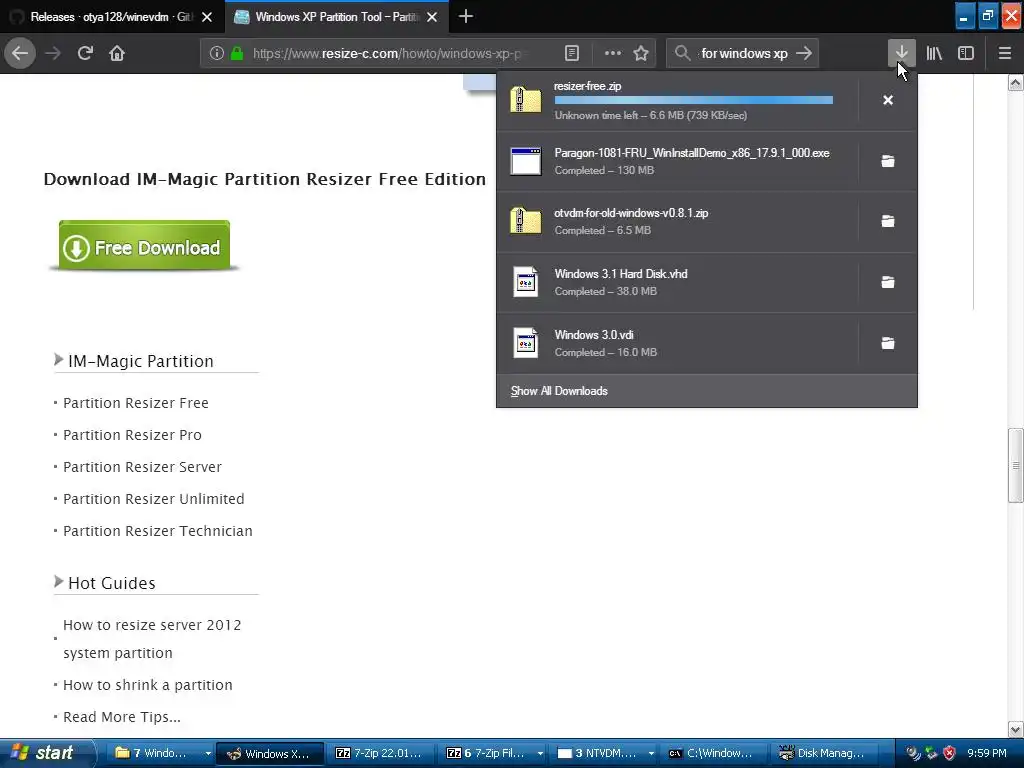This screenshot has width=1024, height=768.
Task: Open Partition Resizer Pro link
Action: (133, 435)
